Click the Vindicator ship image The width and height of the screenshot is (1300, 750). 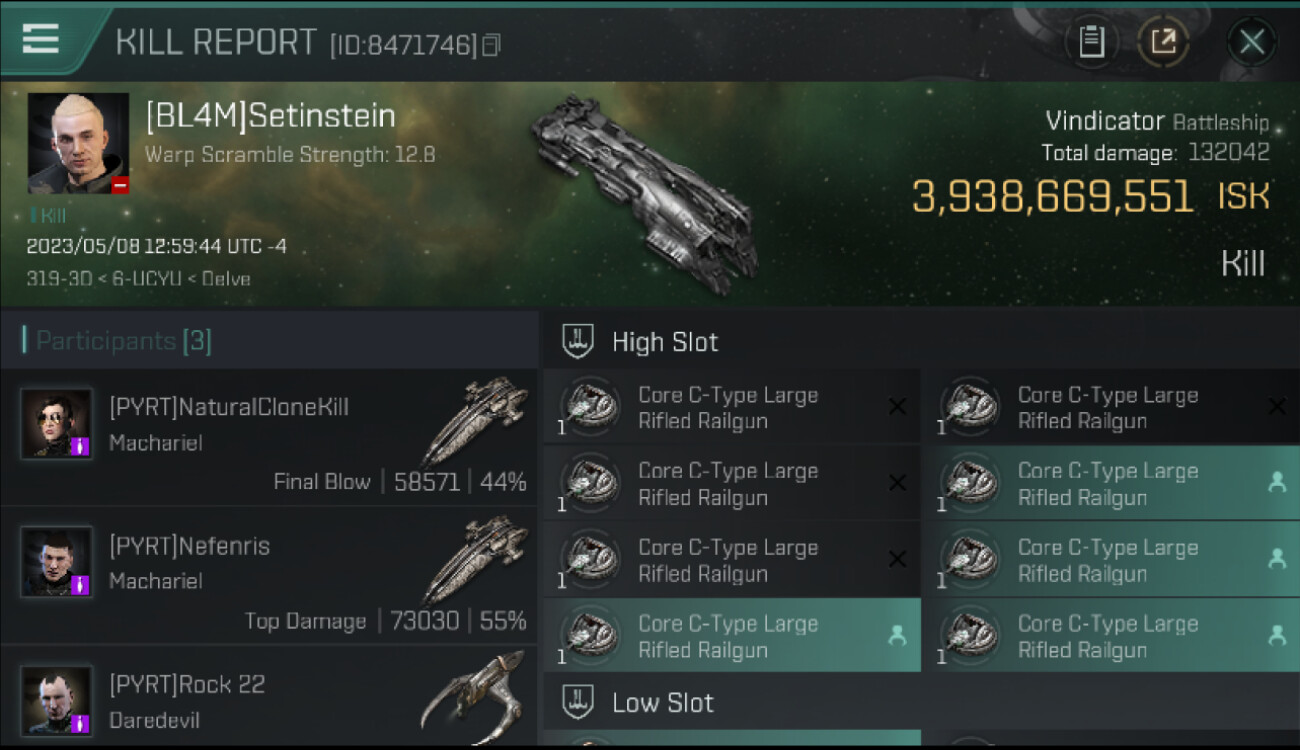643,193
